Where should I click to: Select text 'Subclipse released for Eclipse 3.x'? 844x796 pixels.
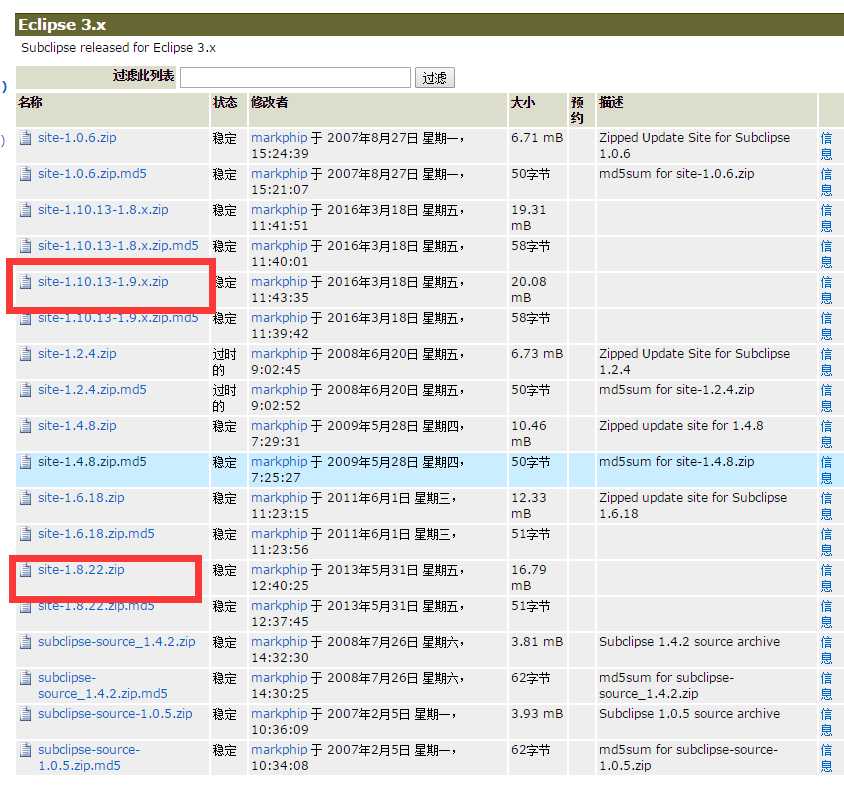point(118,48)
